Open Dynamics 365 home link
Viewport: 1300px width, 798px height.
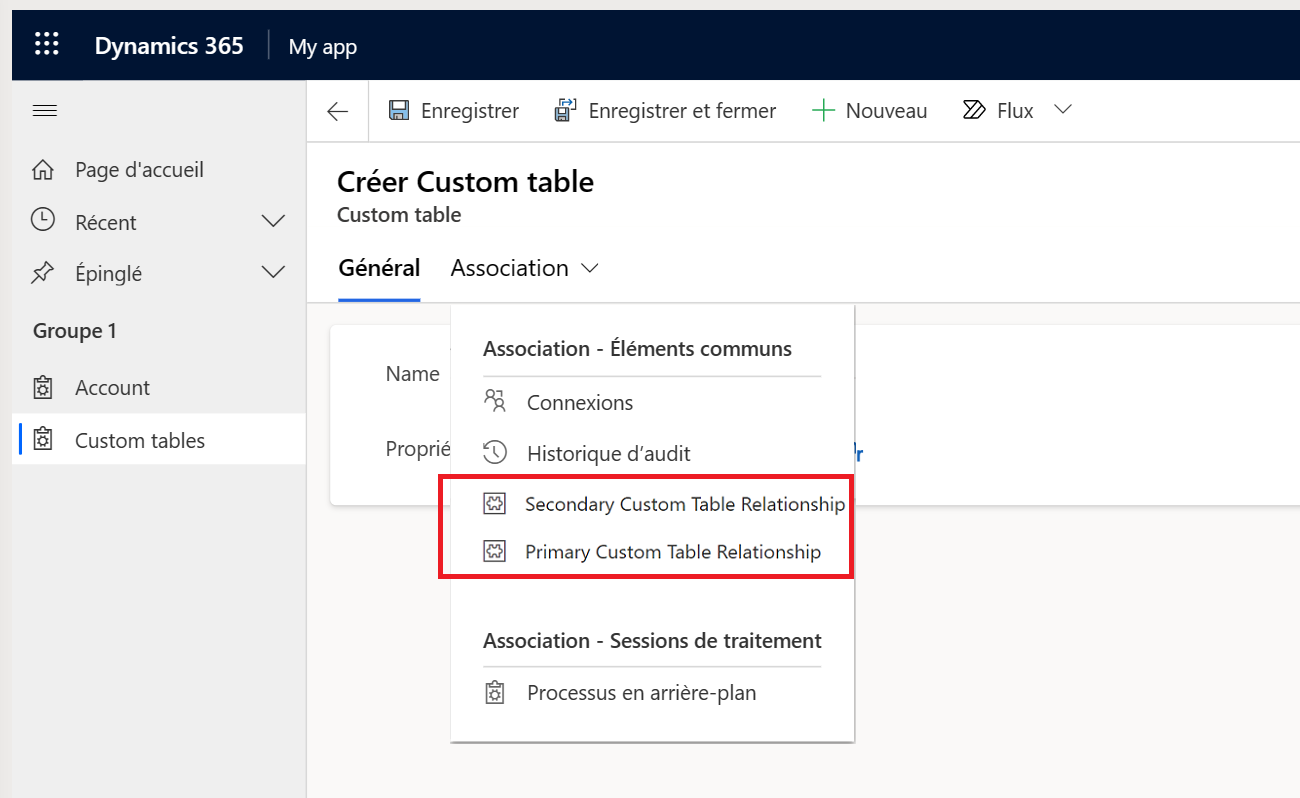point(169,46)
